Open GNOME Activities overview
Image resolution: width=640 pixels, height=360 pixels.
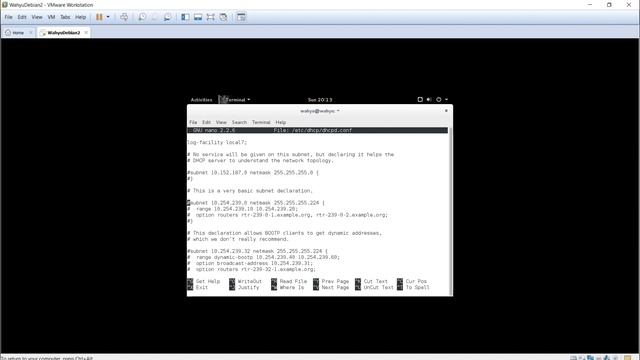[x=201, y=100]
